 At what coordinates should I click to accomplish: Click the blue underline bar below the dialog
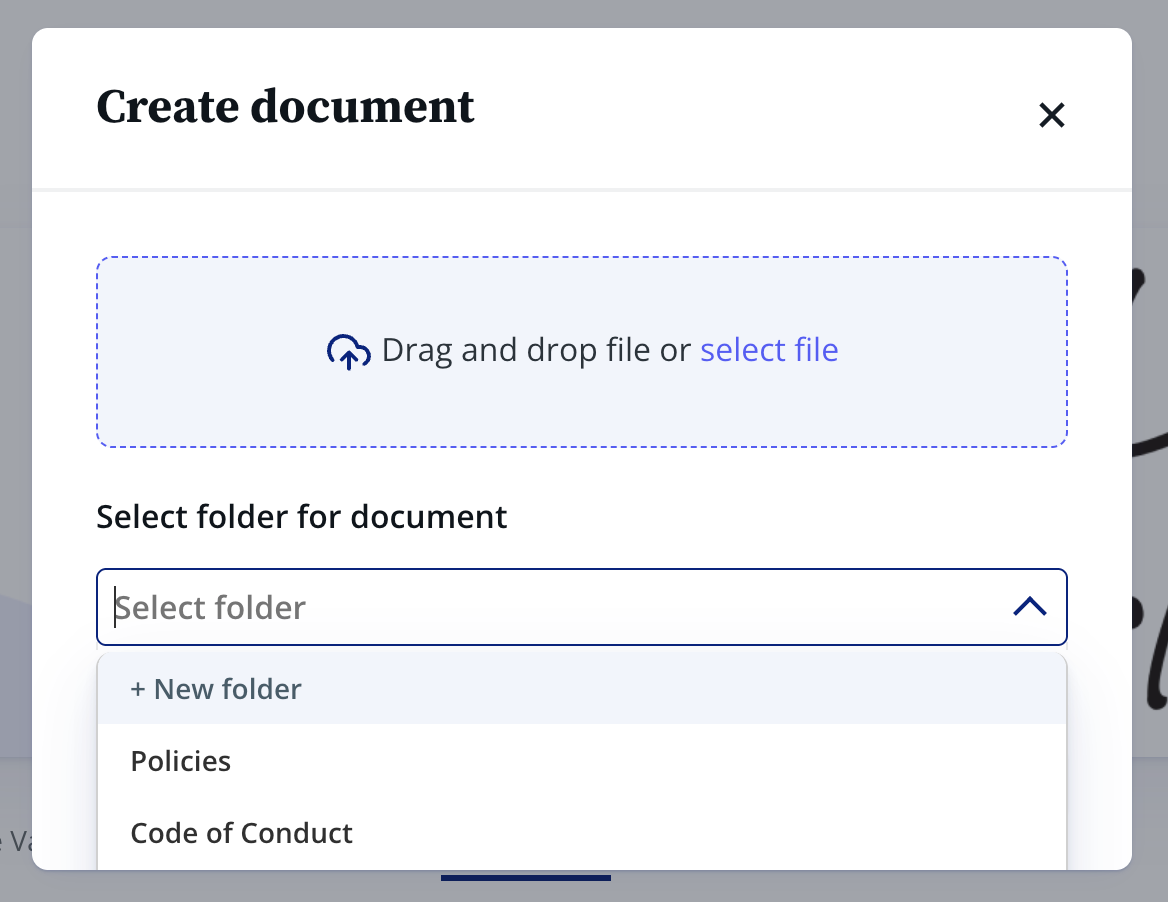point(525,878)
